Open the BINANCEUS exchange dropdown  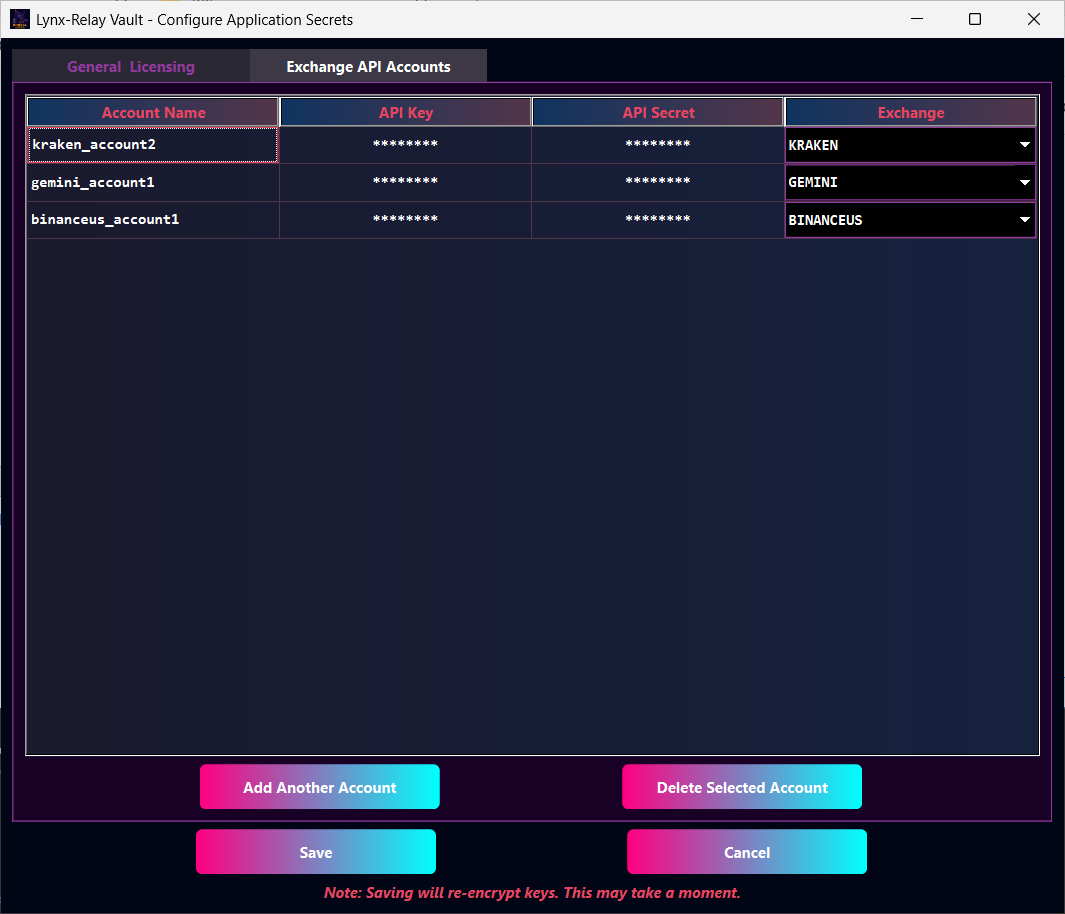pyautogui.click(x=1024, y=220)
